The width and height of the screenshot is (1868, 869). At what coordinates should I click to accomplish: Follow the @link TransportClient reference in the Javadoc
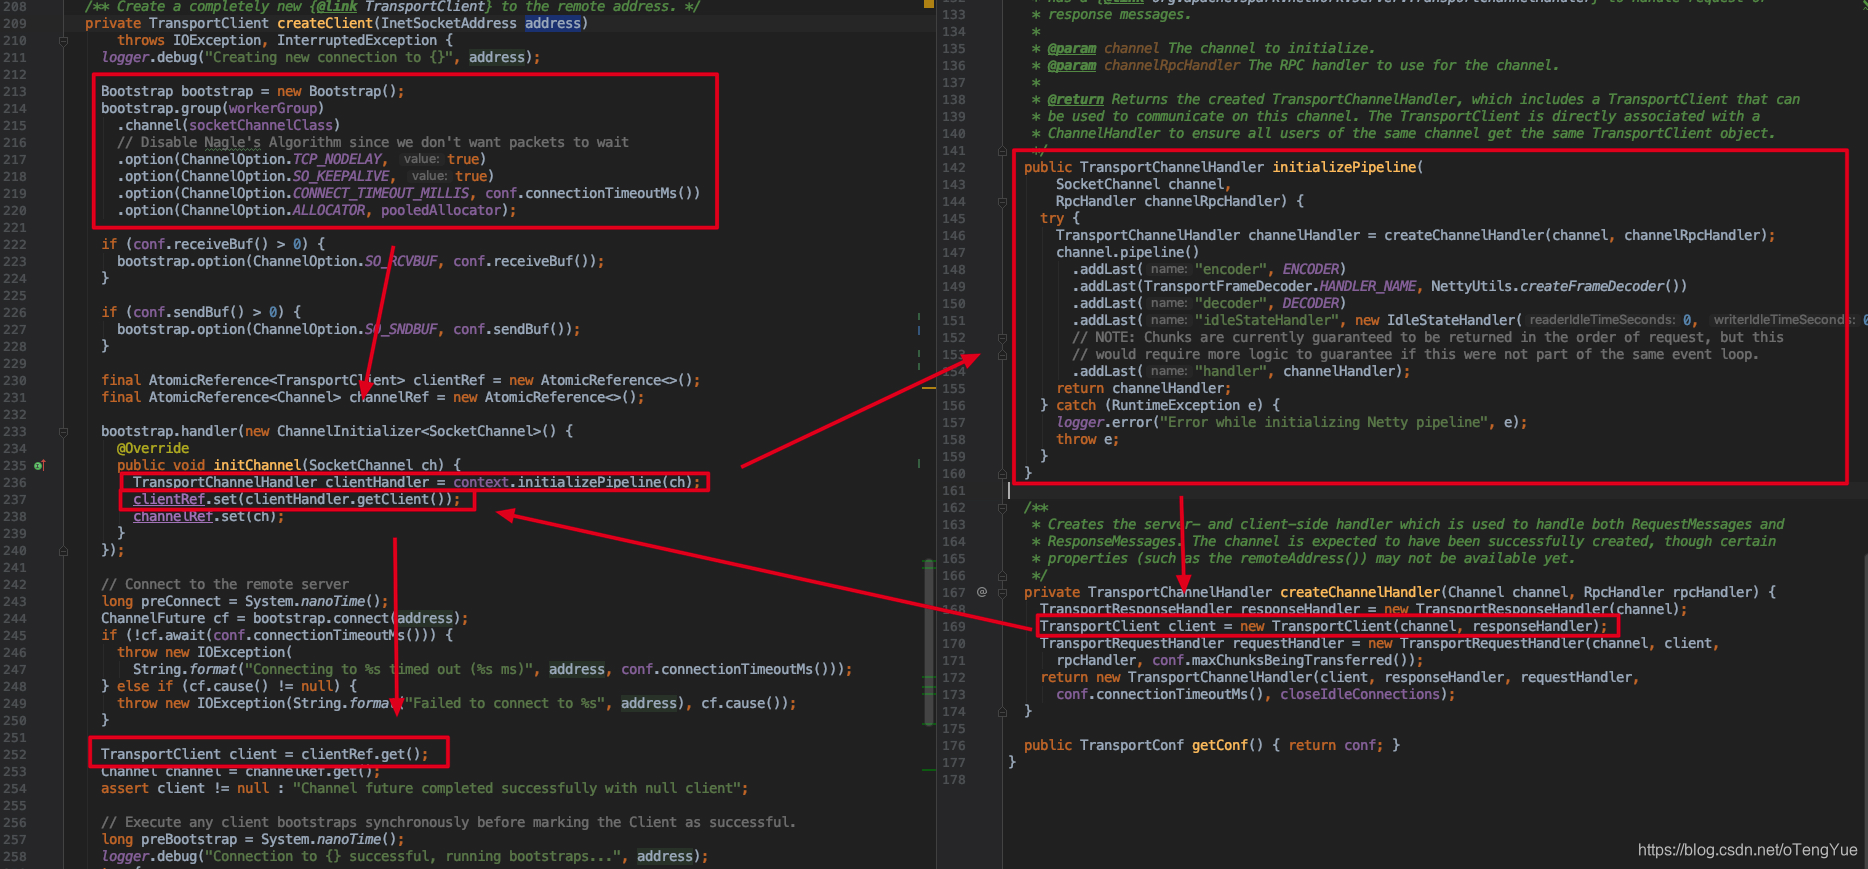427,7
